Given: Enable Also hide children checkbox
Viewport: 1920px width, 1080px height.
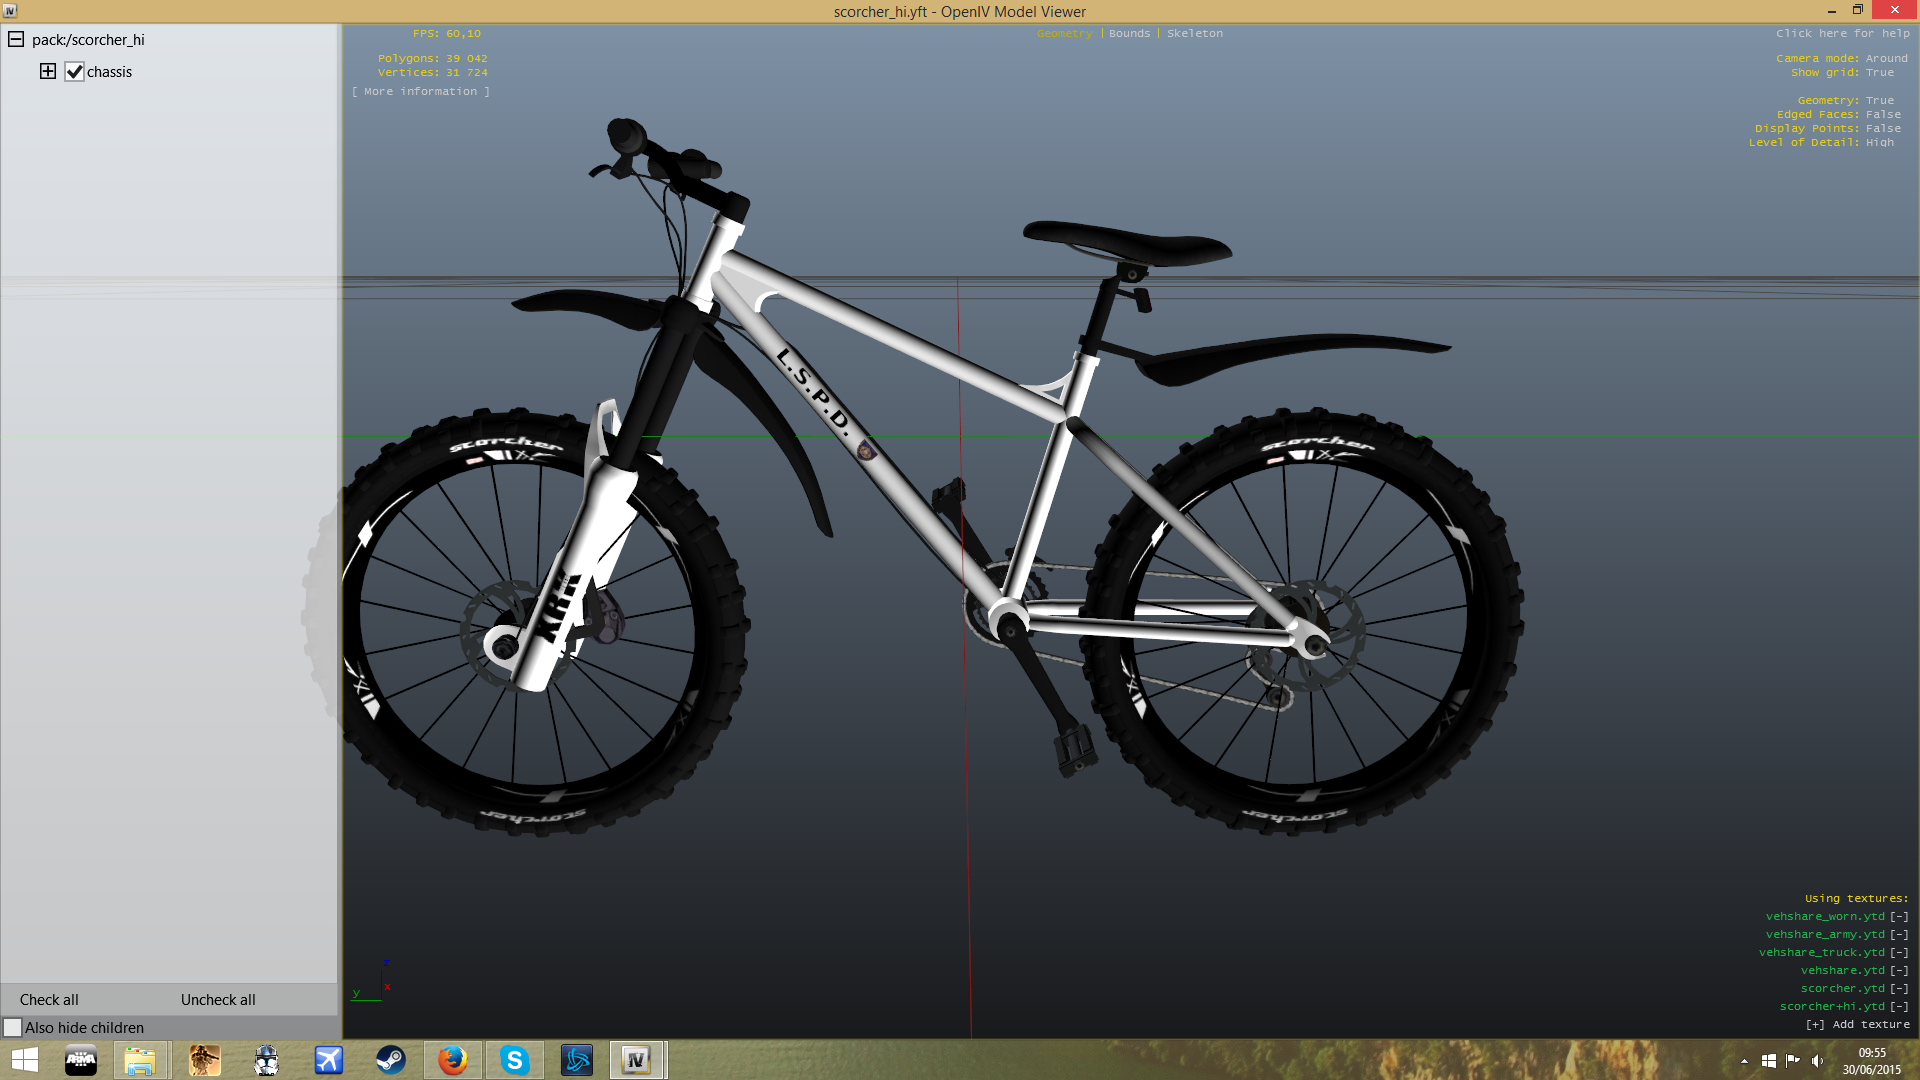Looking at the screenshot, I should pos(13,1027).
